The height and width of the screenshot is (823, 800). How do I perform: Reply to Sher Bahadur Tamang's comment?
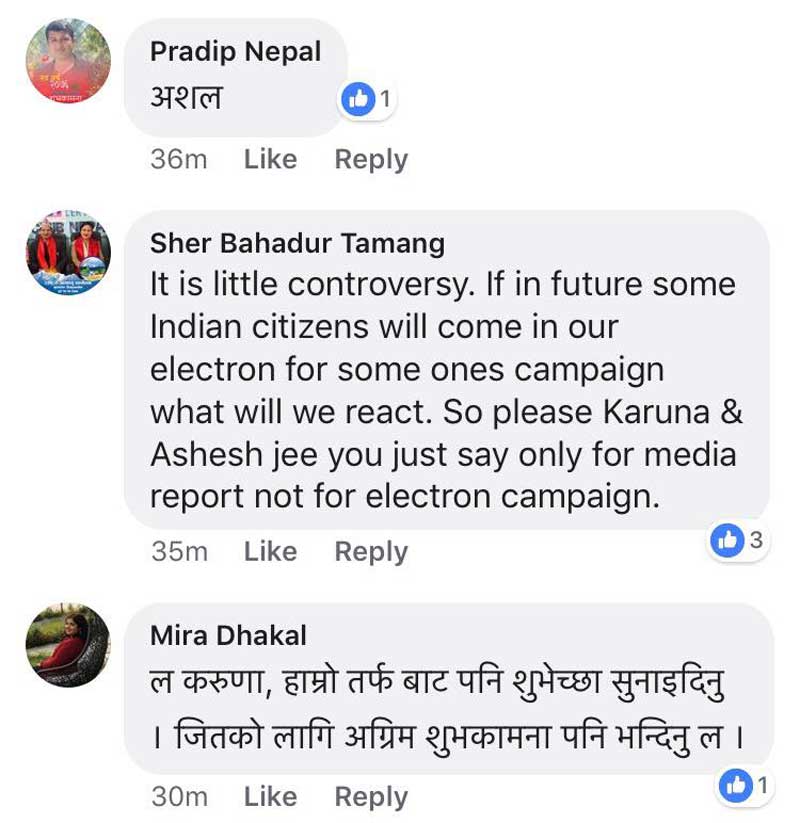371,551
